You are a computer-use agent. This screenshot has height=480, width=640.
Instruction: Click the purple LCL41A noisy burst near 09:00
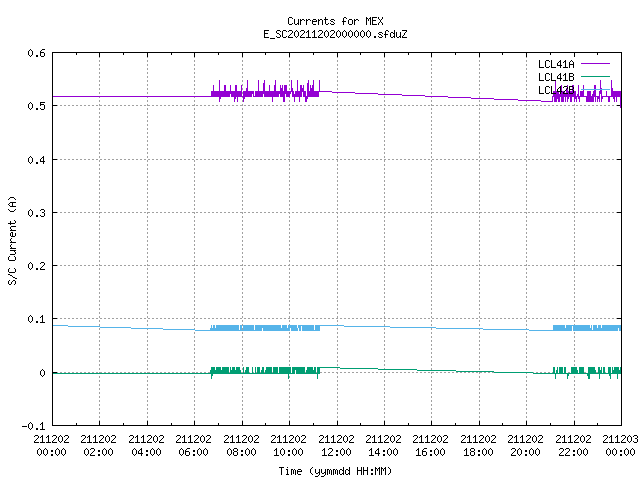point(265,93)
